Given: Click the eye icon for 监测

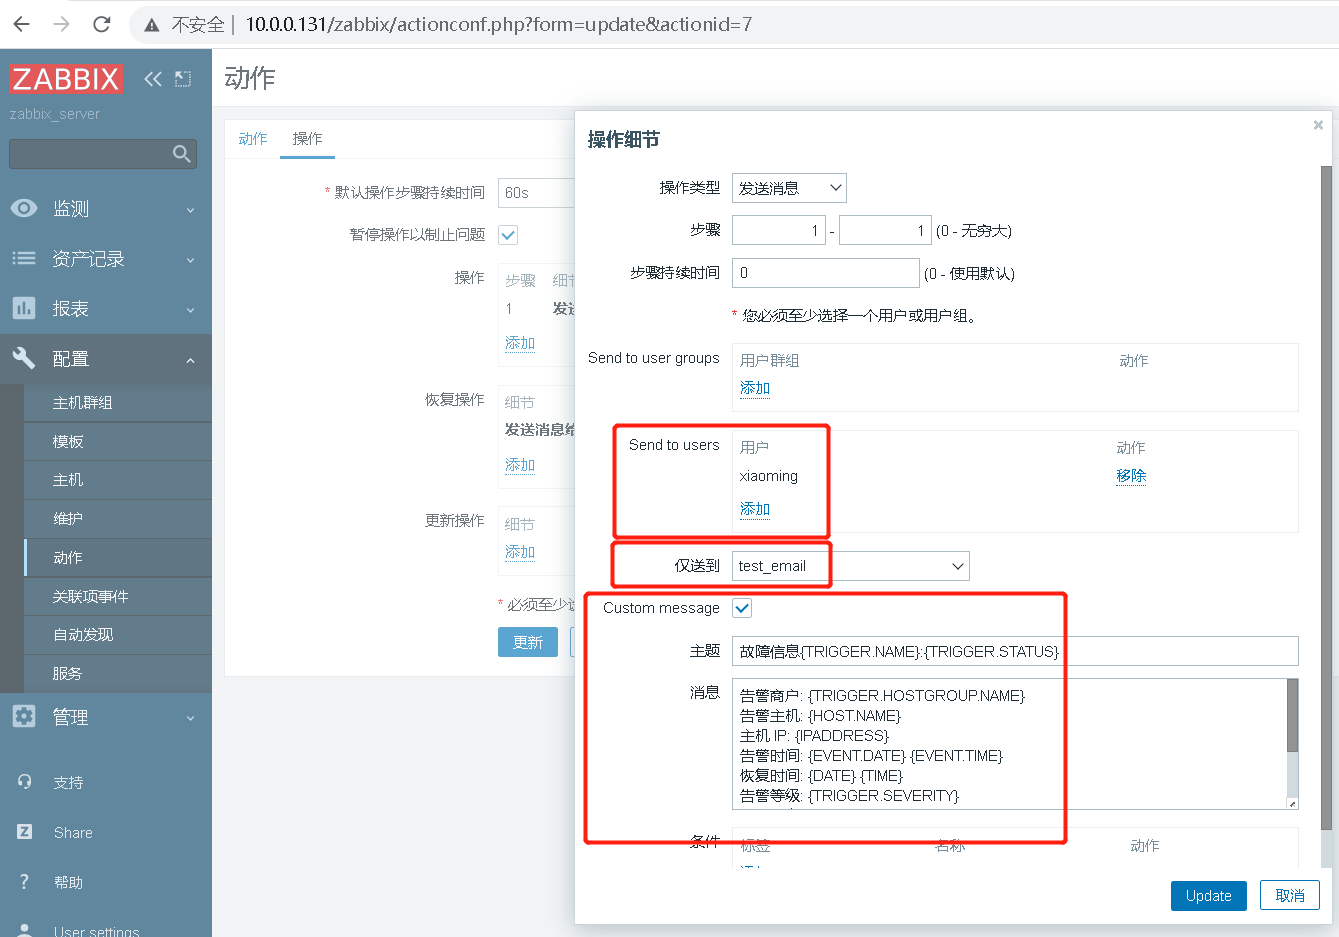Looking at the screenshot, I should click(x=24, y=208).
